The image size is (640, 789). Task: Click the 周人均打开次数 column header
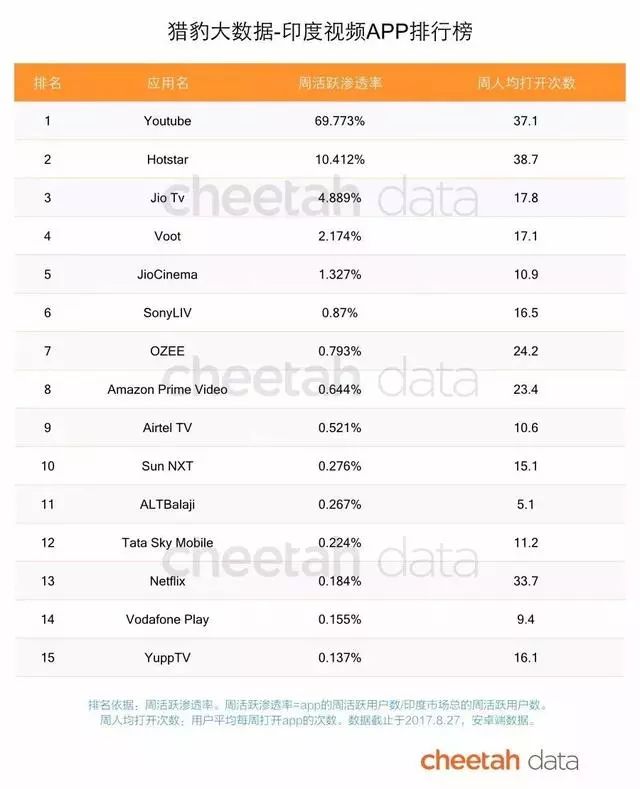[526, 82]
